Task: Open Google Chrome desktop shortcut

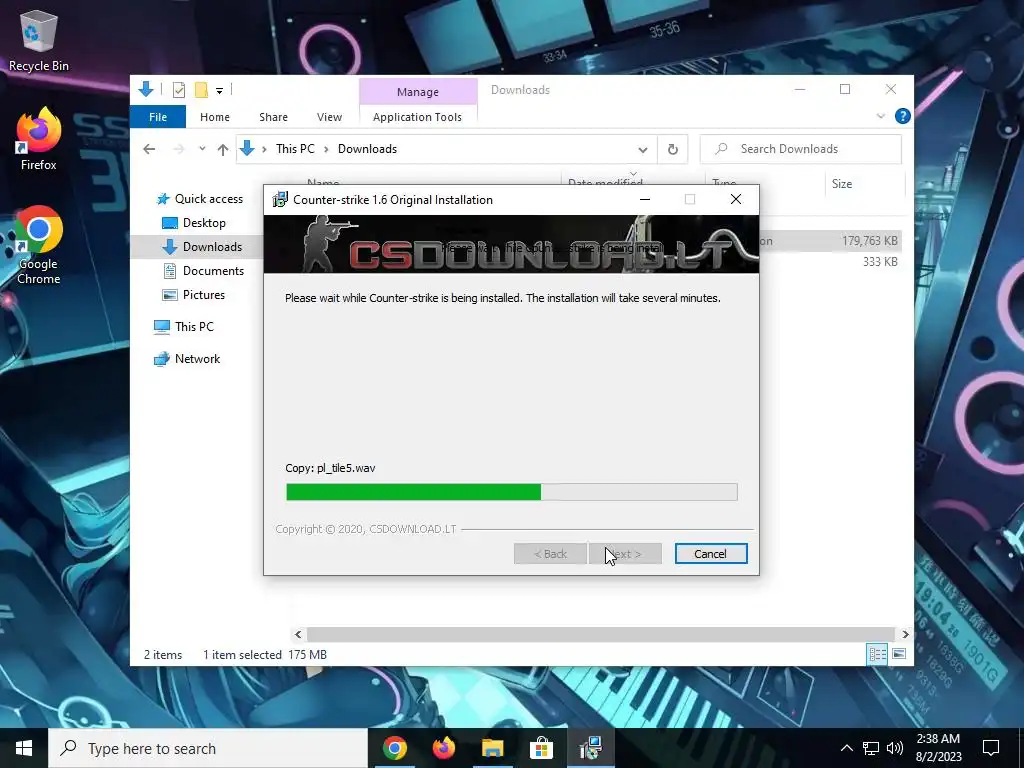Action: pyautogui.click(x=39, y=245)
